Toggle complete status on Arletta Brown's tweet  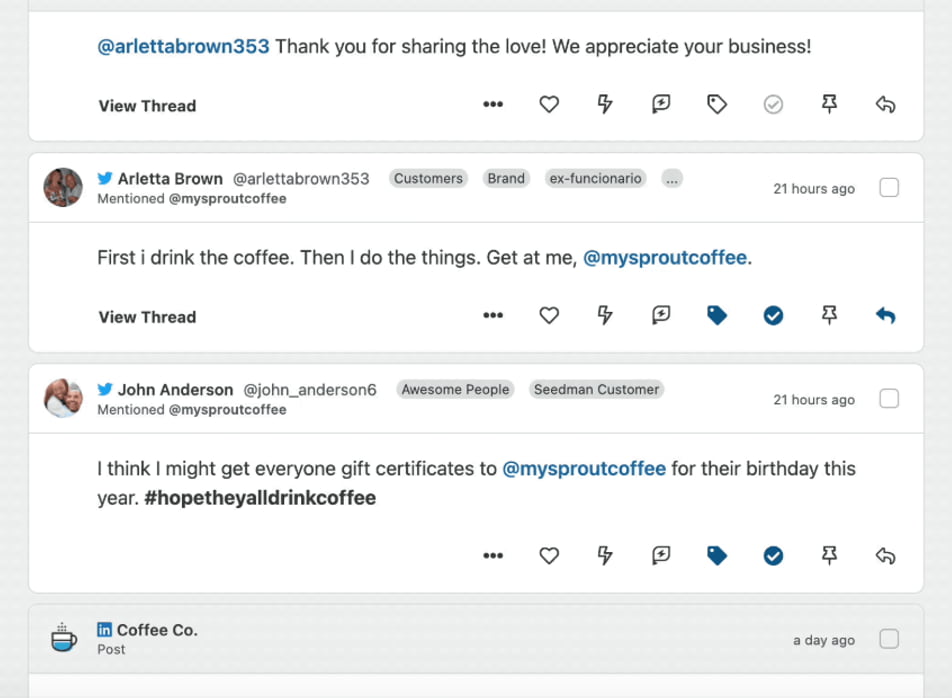[x=773, y=315]
